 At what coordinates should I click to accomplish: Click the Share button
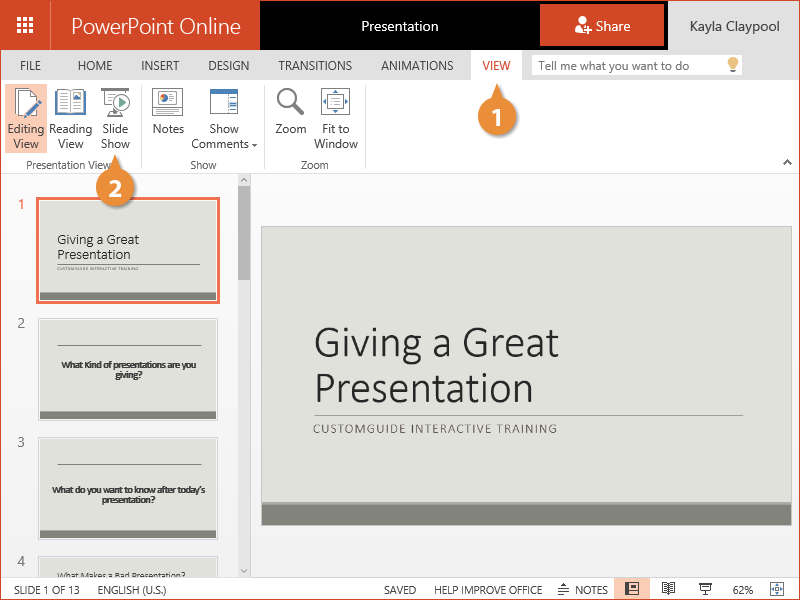point(602,26)
